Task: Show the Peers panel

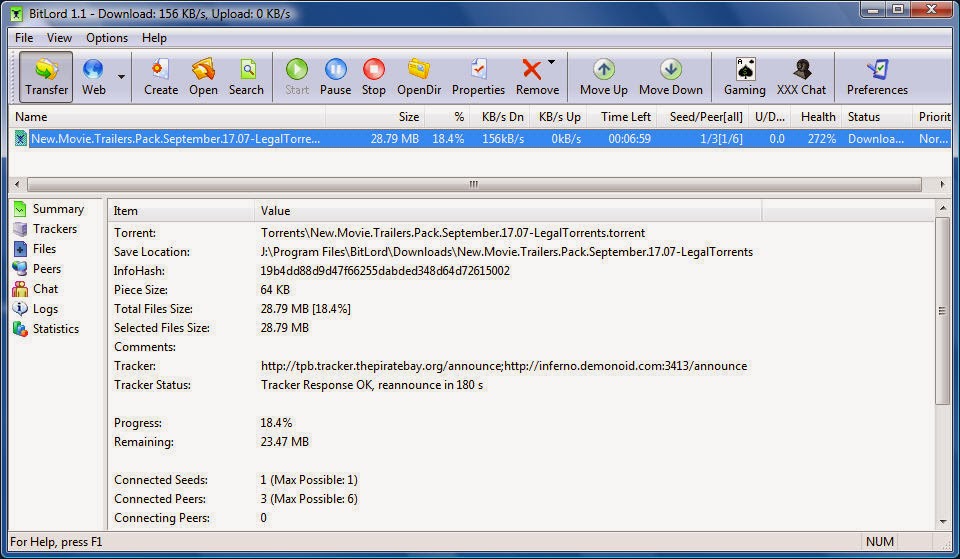Action: (x=37, y=269)
